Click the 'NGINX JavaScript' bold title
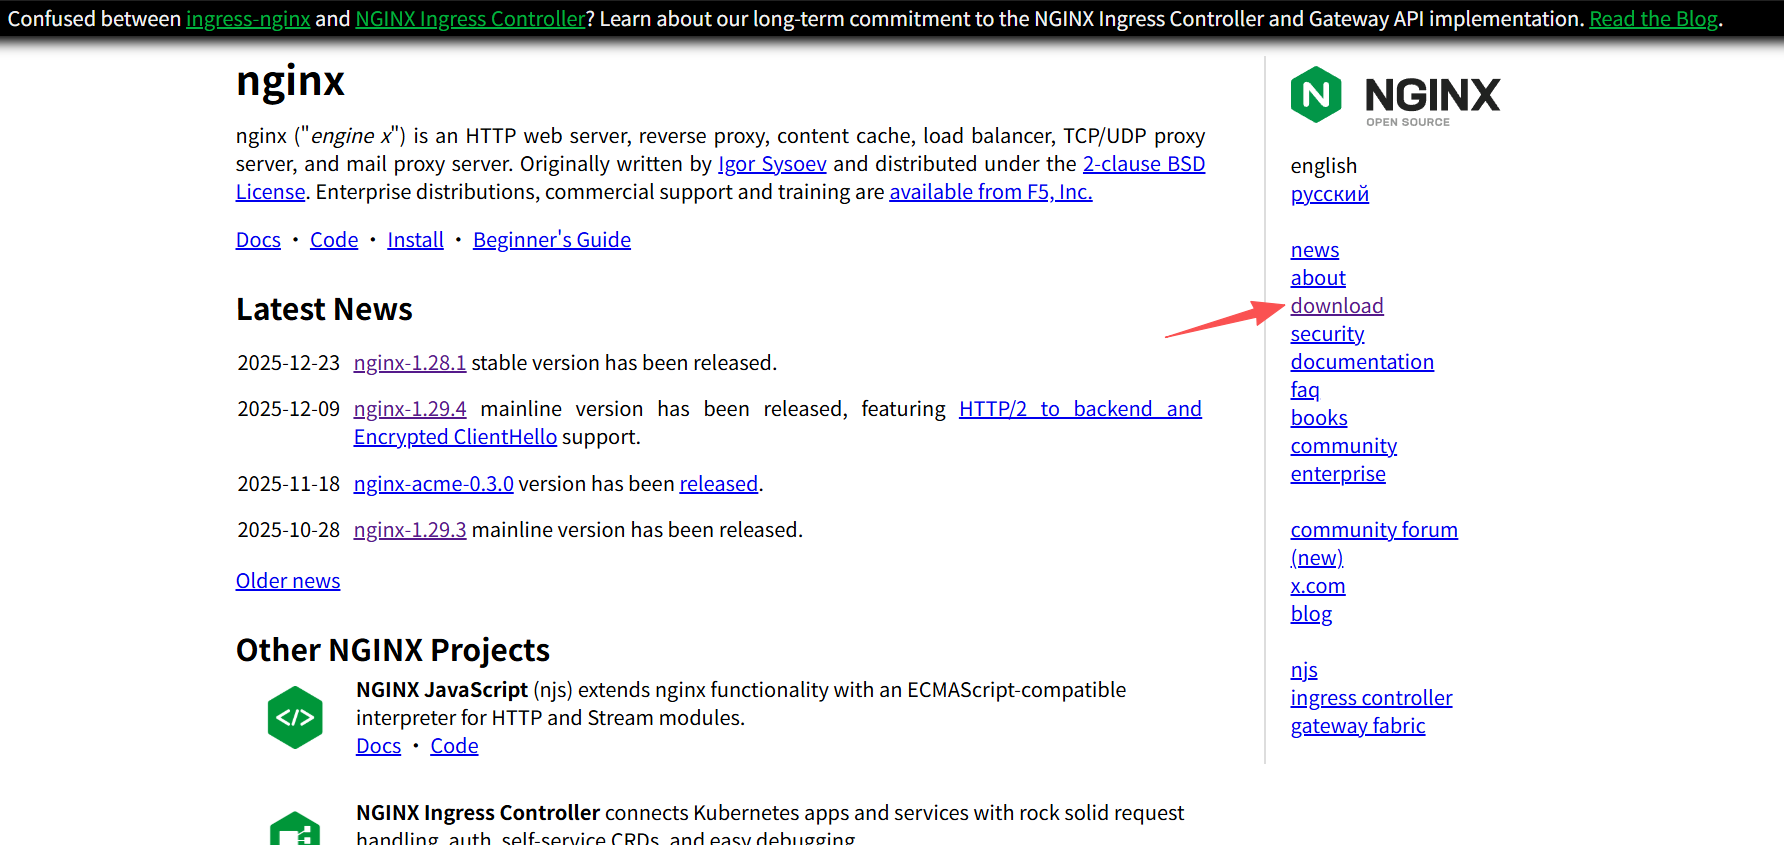This screenshot has height=845, width=1784. pos(442,690)
